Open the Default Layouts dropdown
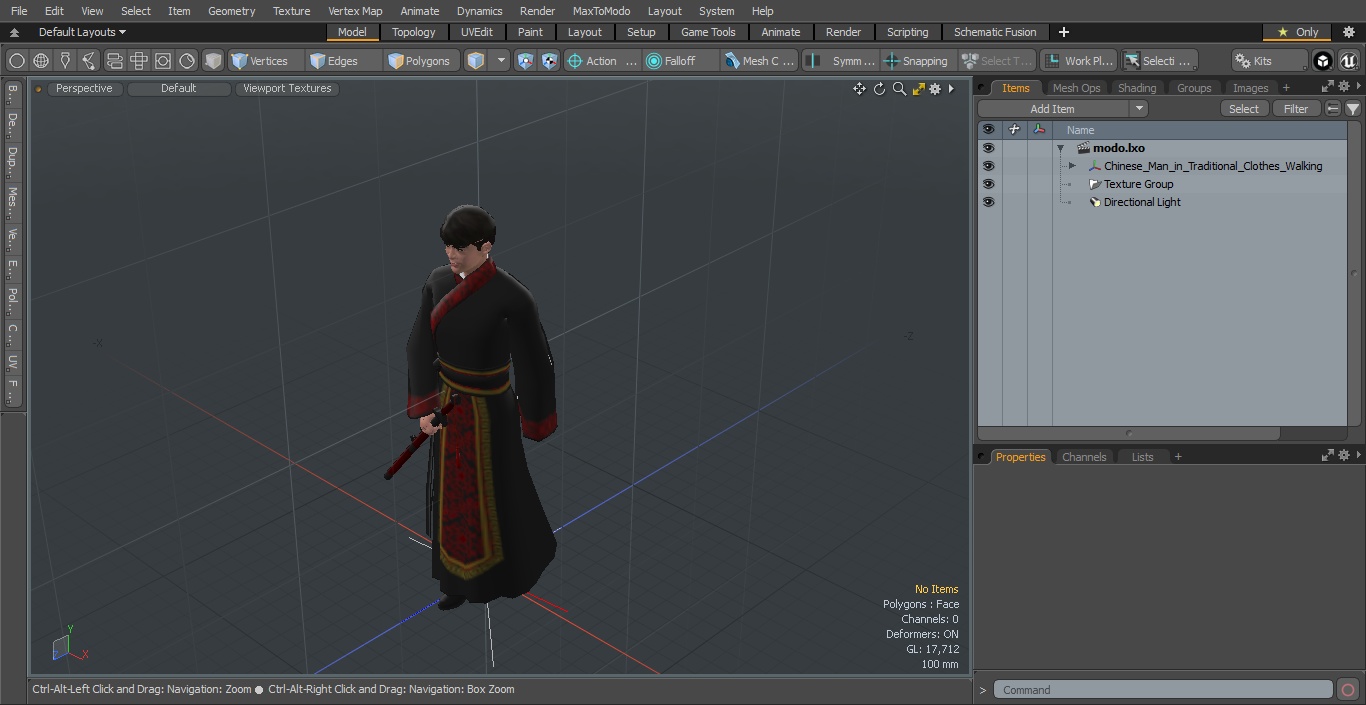Screen dimensions: 1366x705 point(82,32)
